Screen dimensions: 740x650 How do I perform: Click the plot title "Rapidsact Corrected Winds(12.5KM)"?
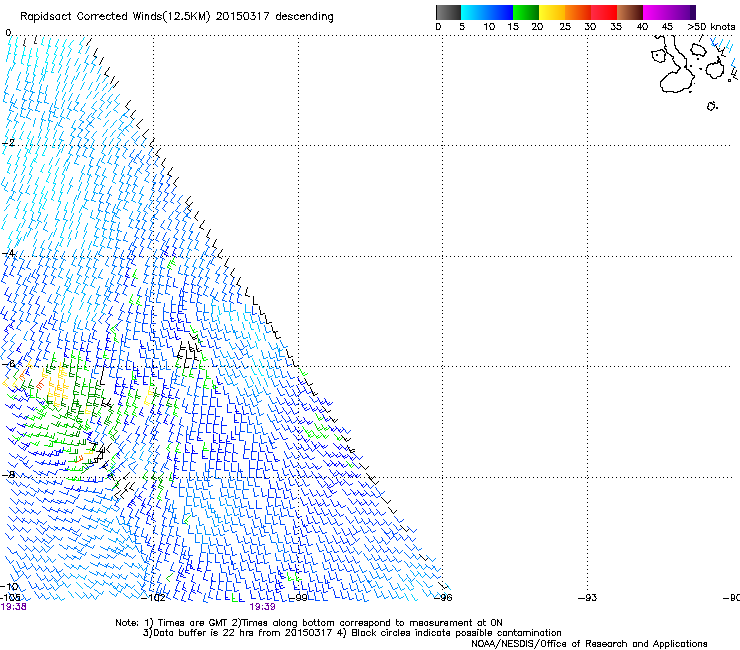pos(115,17)
